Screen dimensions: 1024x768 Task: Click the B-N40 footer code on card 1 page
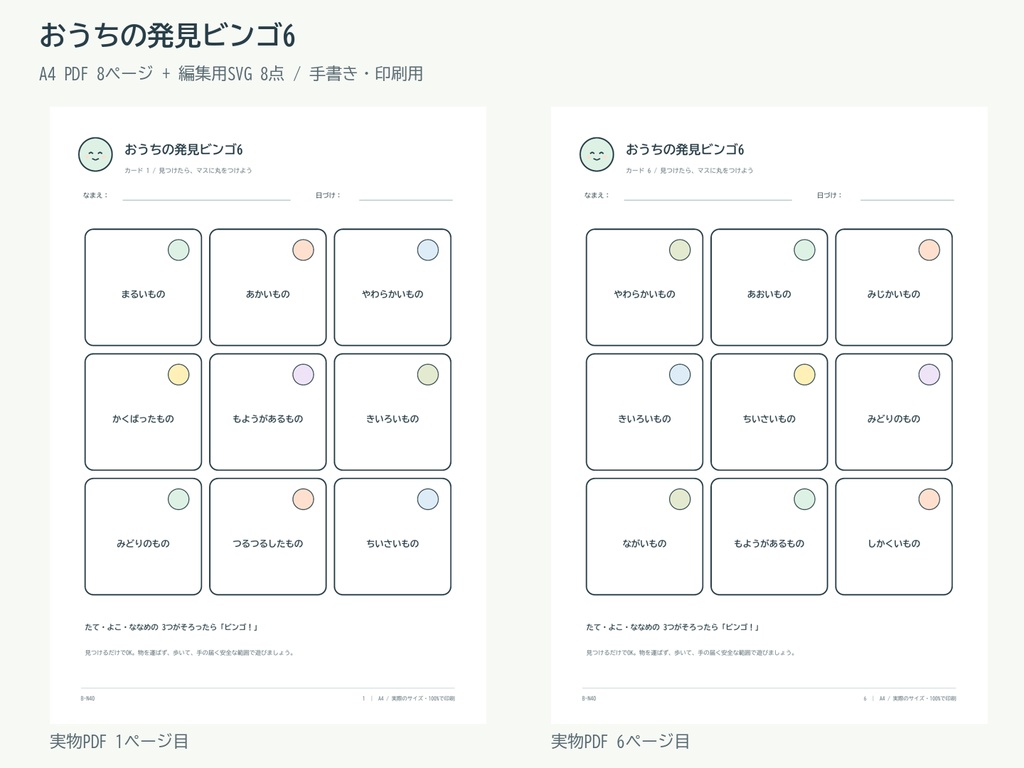click(88, 699)
